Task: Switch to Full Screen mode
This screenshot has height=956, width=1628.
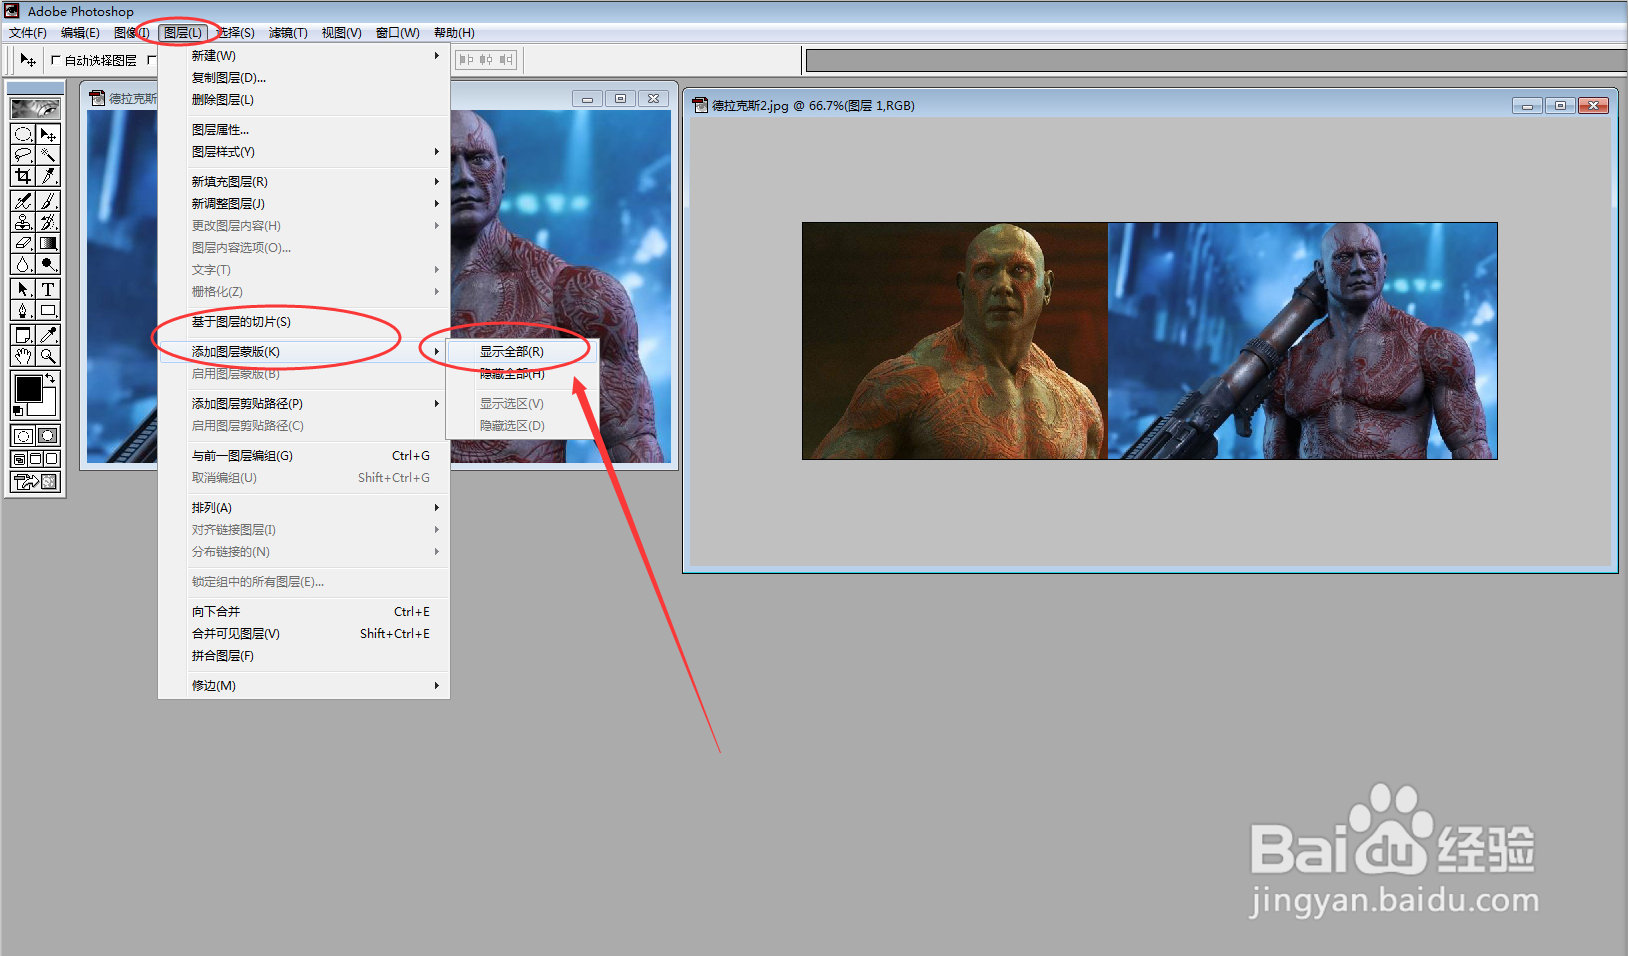Action: (x=52, y=459)
